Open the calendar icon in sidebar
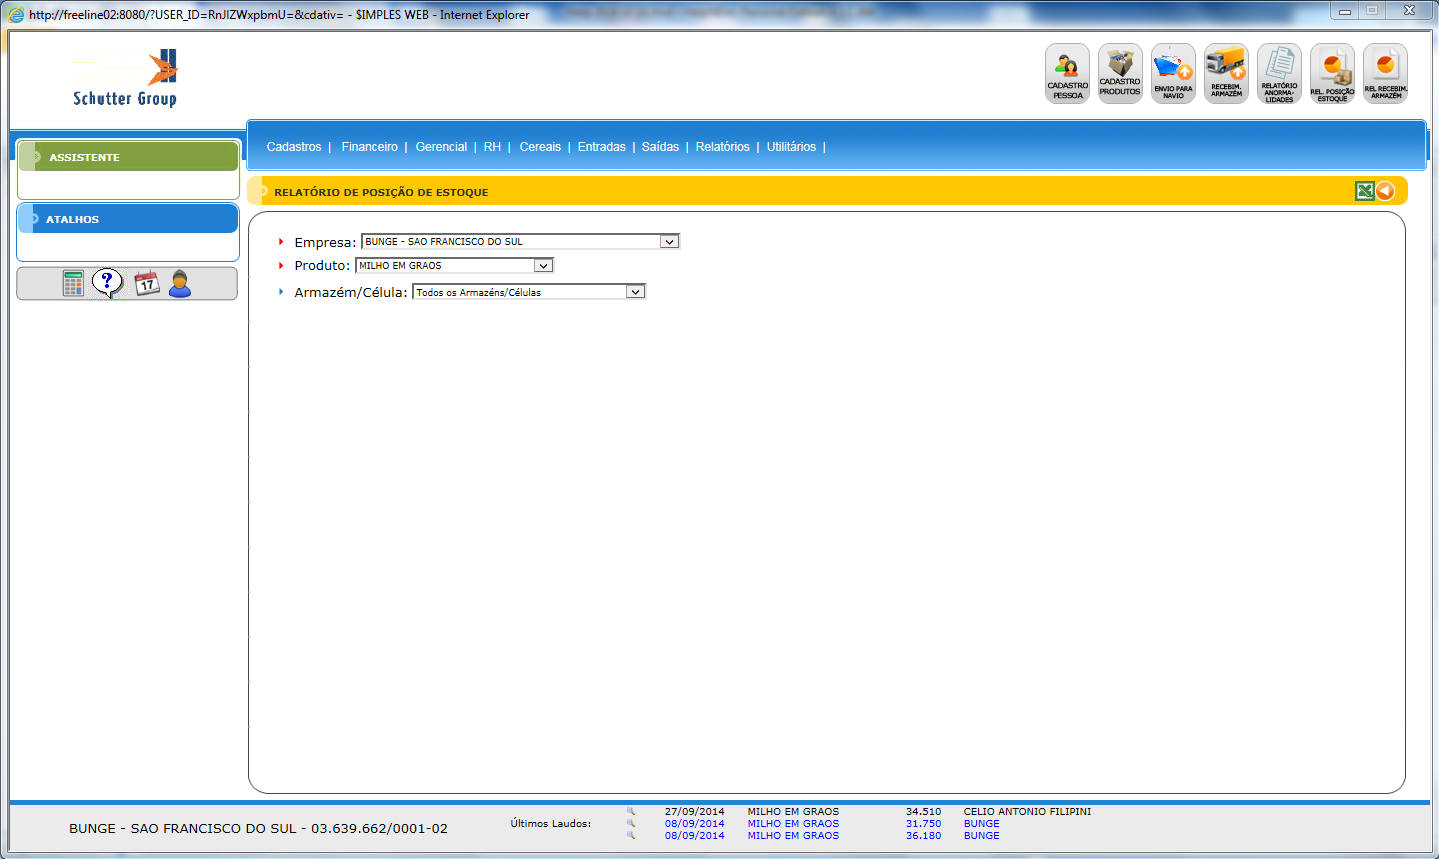 click(x=147, y=284)
